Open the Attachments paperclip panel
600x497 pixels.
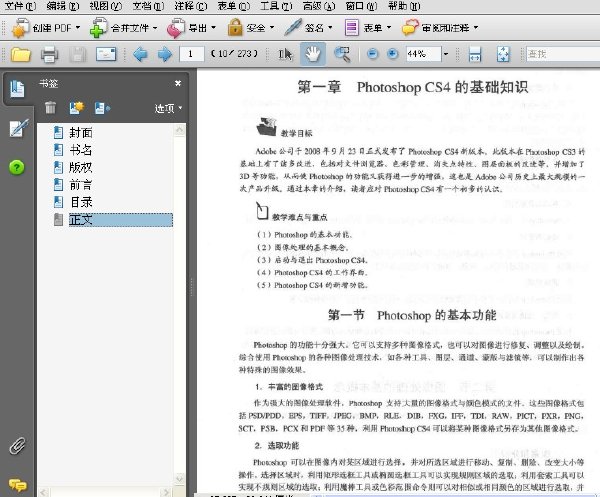coord(17,446)
